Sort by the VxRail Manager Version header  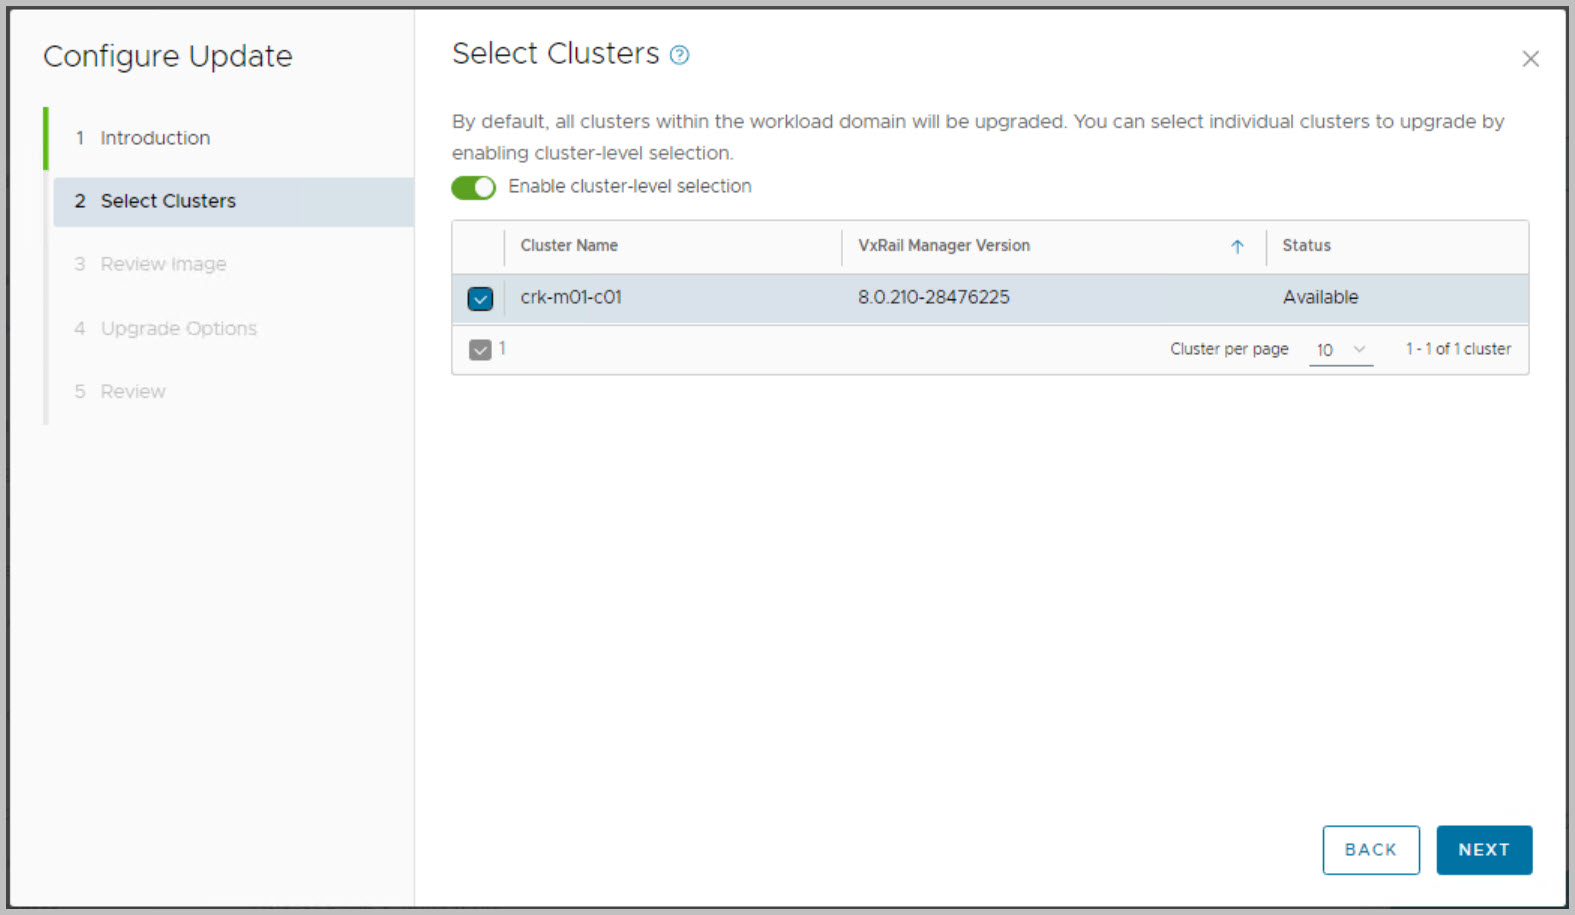pos(943,246)
